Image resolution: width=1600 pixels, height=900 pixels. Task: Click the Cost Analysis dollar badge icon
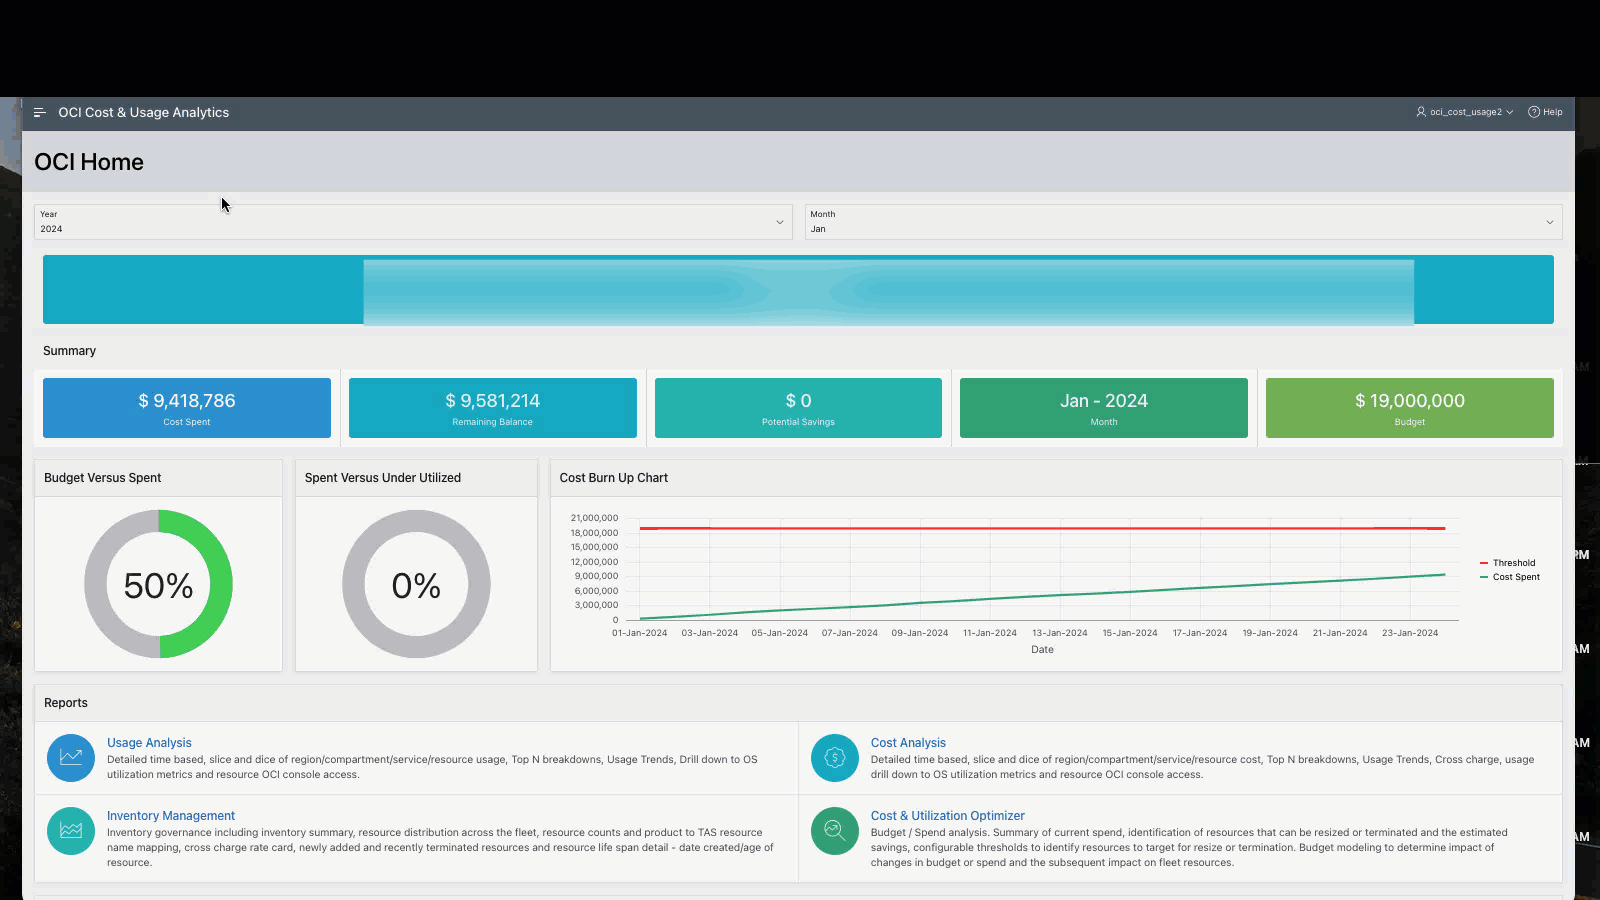[x=834, y=757]
